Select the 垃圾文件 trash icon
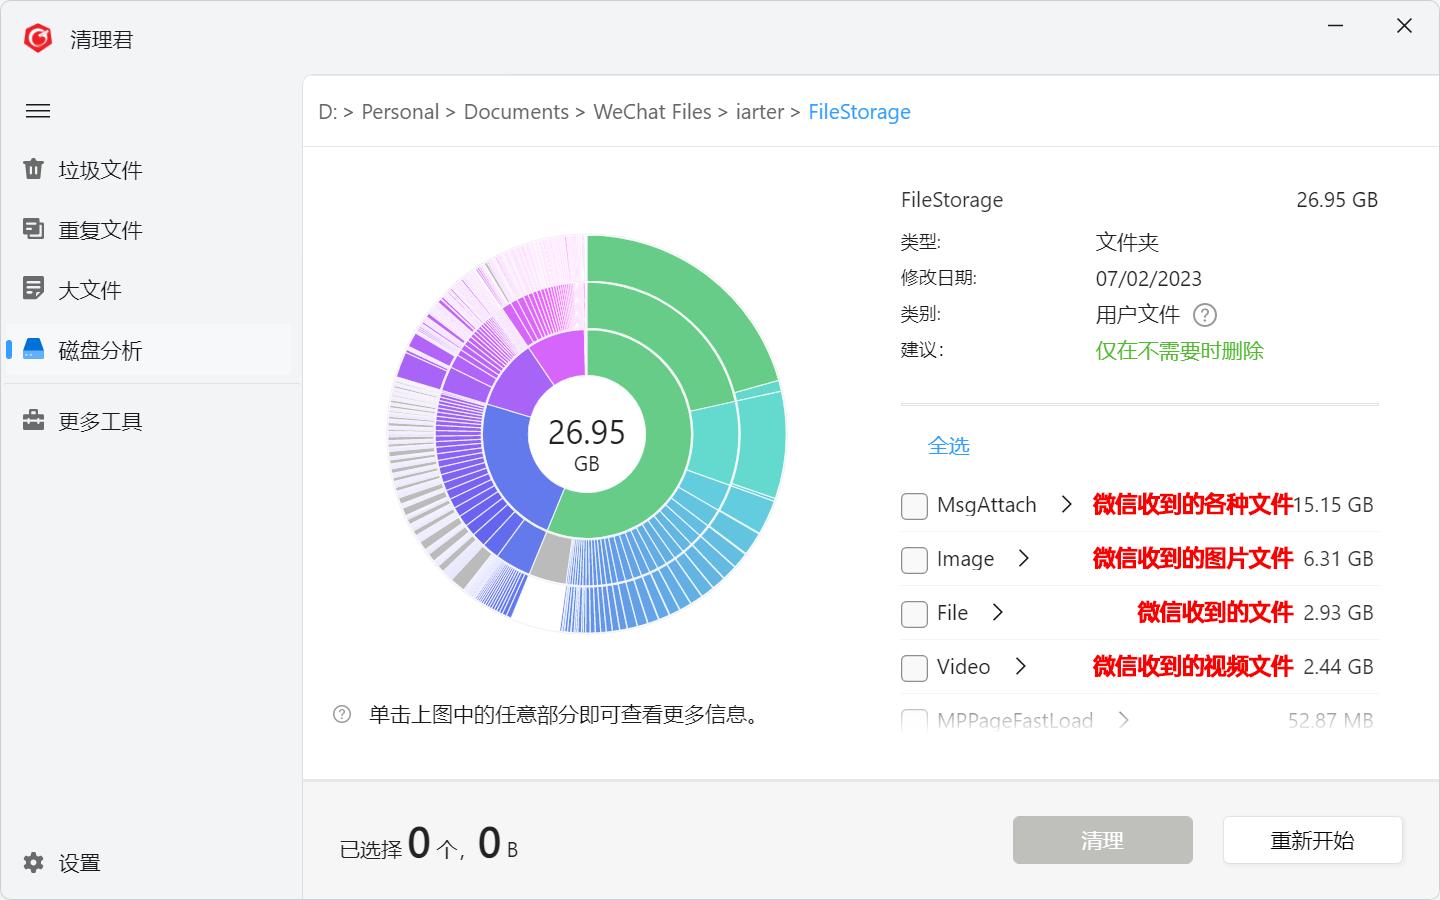 coord(33,170)
